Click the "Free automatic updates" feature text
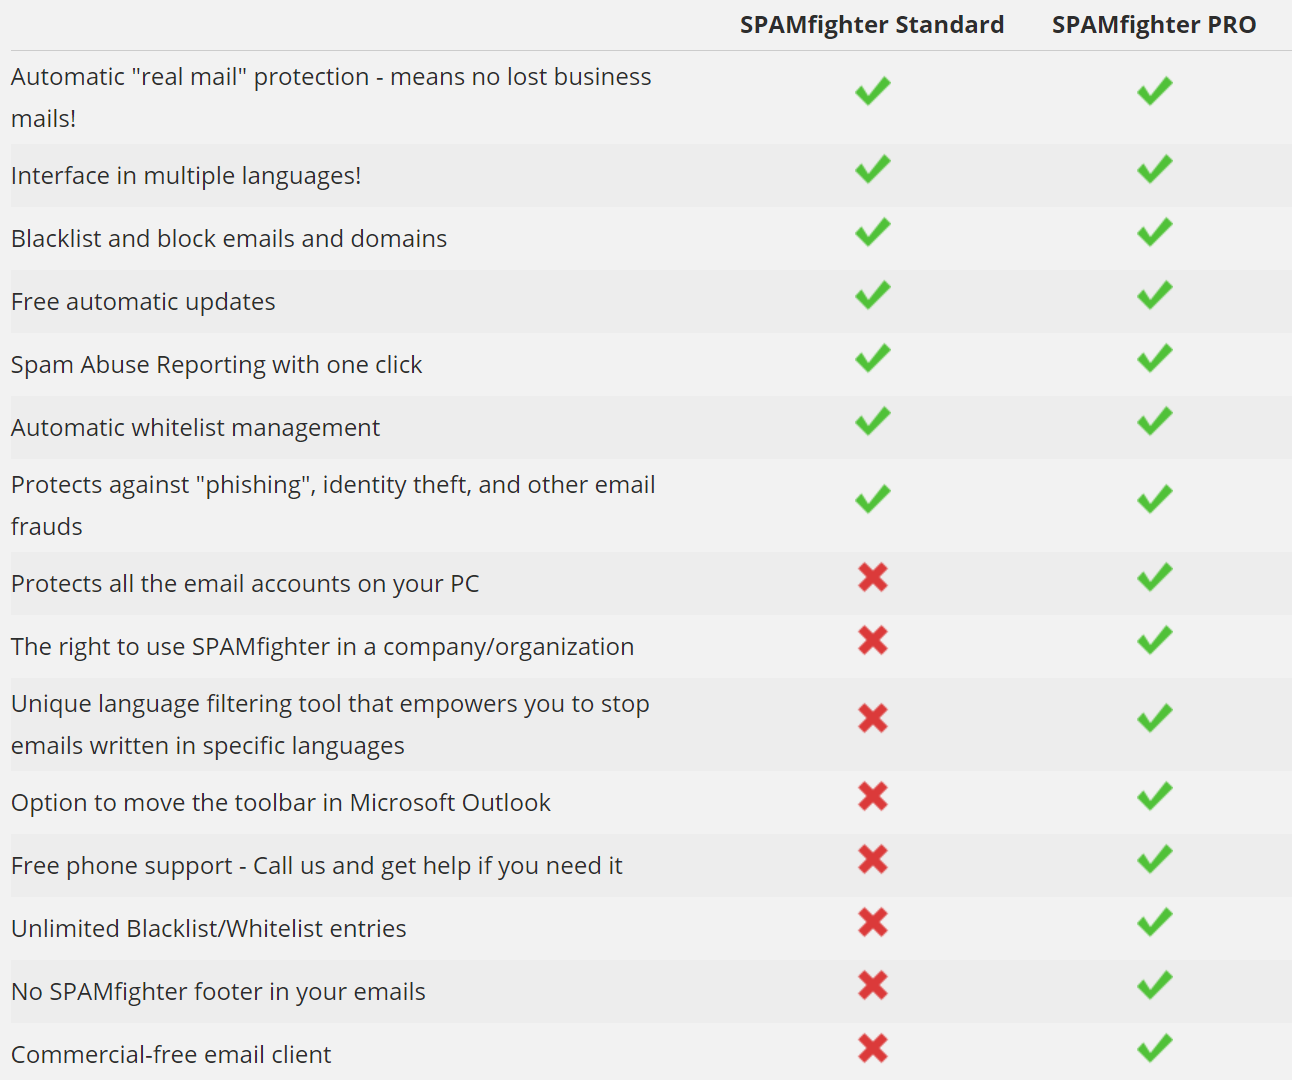This screenshot has height=1080, width=1292. click(143, 302)
